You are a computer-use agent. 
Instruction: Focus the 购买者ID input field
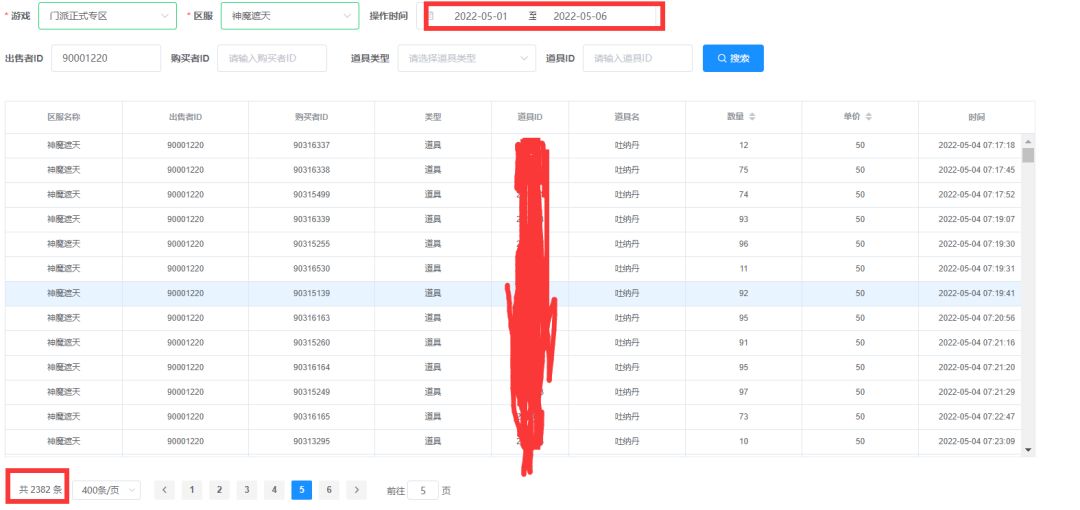click(x=272, y=59)
